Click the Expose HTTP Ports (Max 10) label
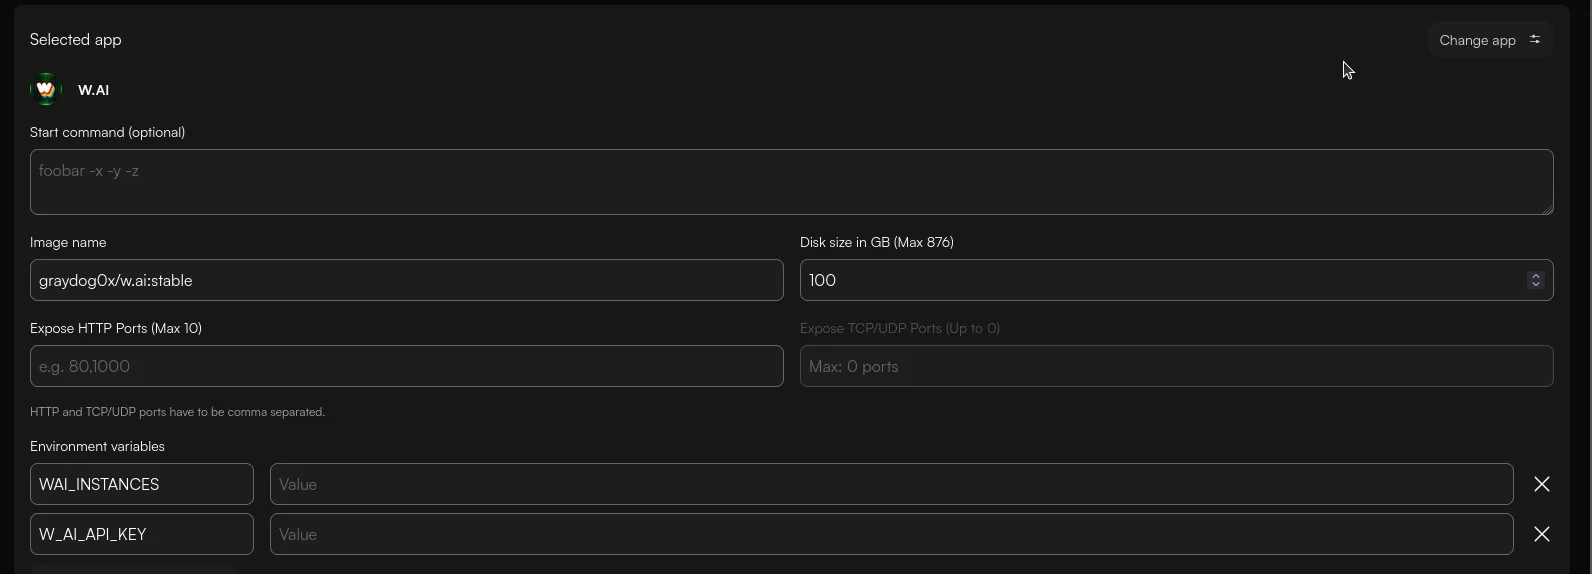 (x=115, y=328)
